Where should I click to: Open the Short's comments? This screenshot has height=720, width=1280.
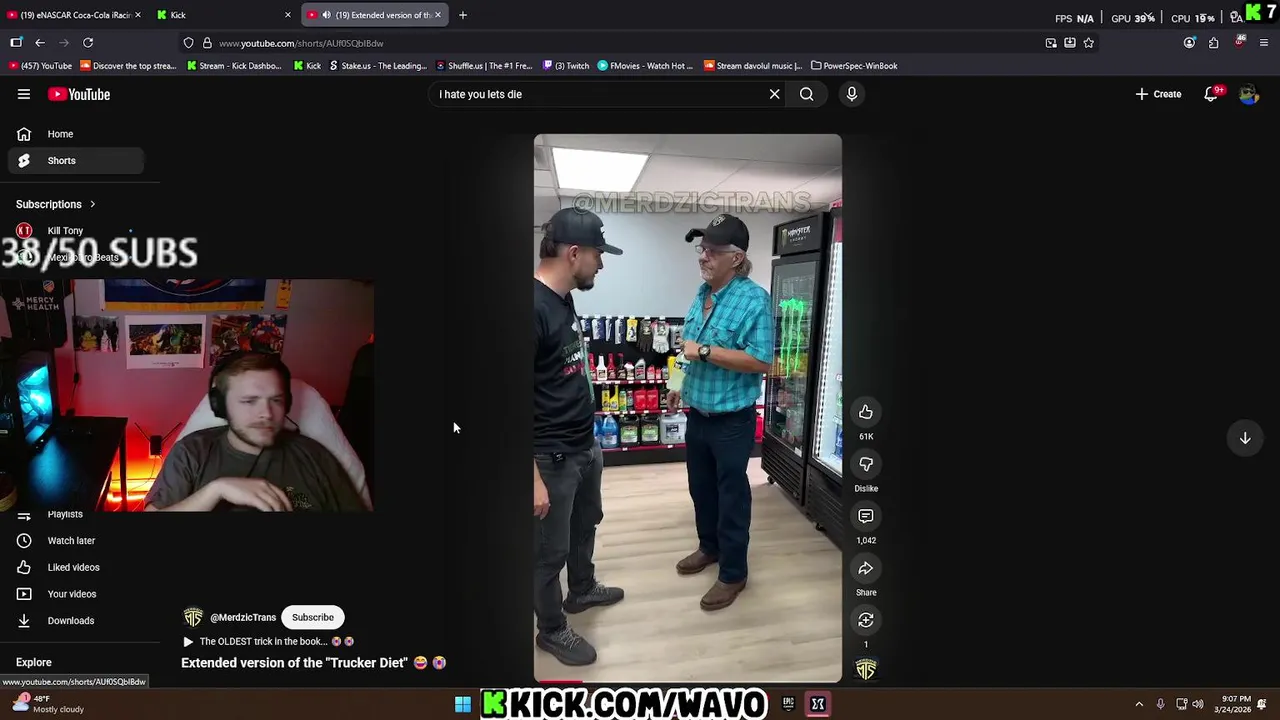(x=866, y=516)
